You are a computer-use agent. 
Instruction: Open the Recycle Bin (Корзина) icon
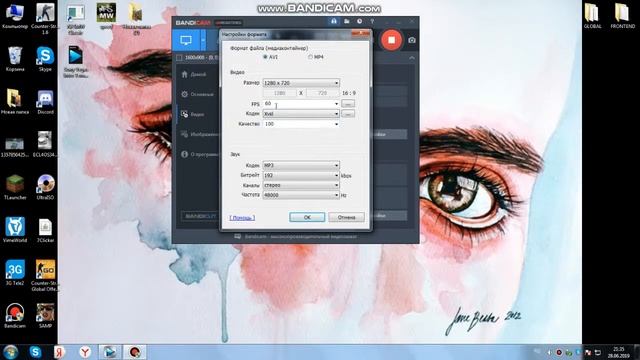click(15, 59)
